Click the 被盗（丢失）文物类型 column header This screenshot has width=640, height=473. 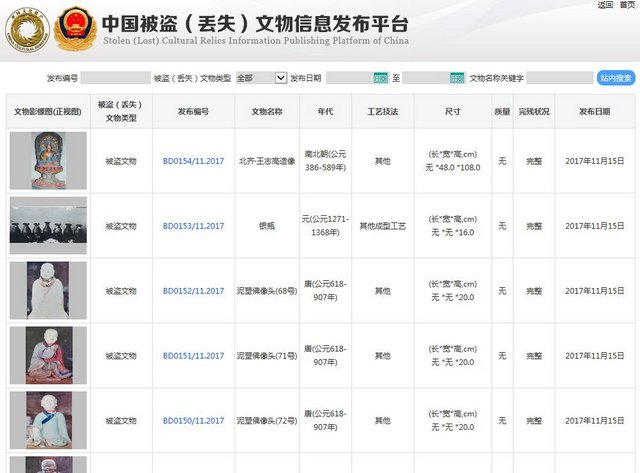(x=121, y=111)
